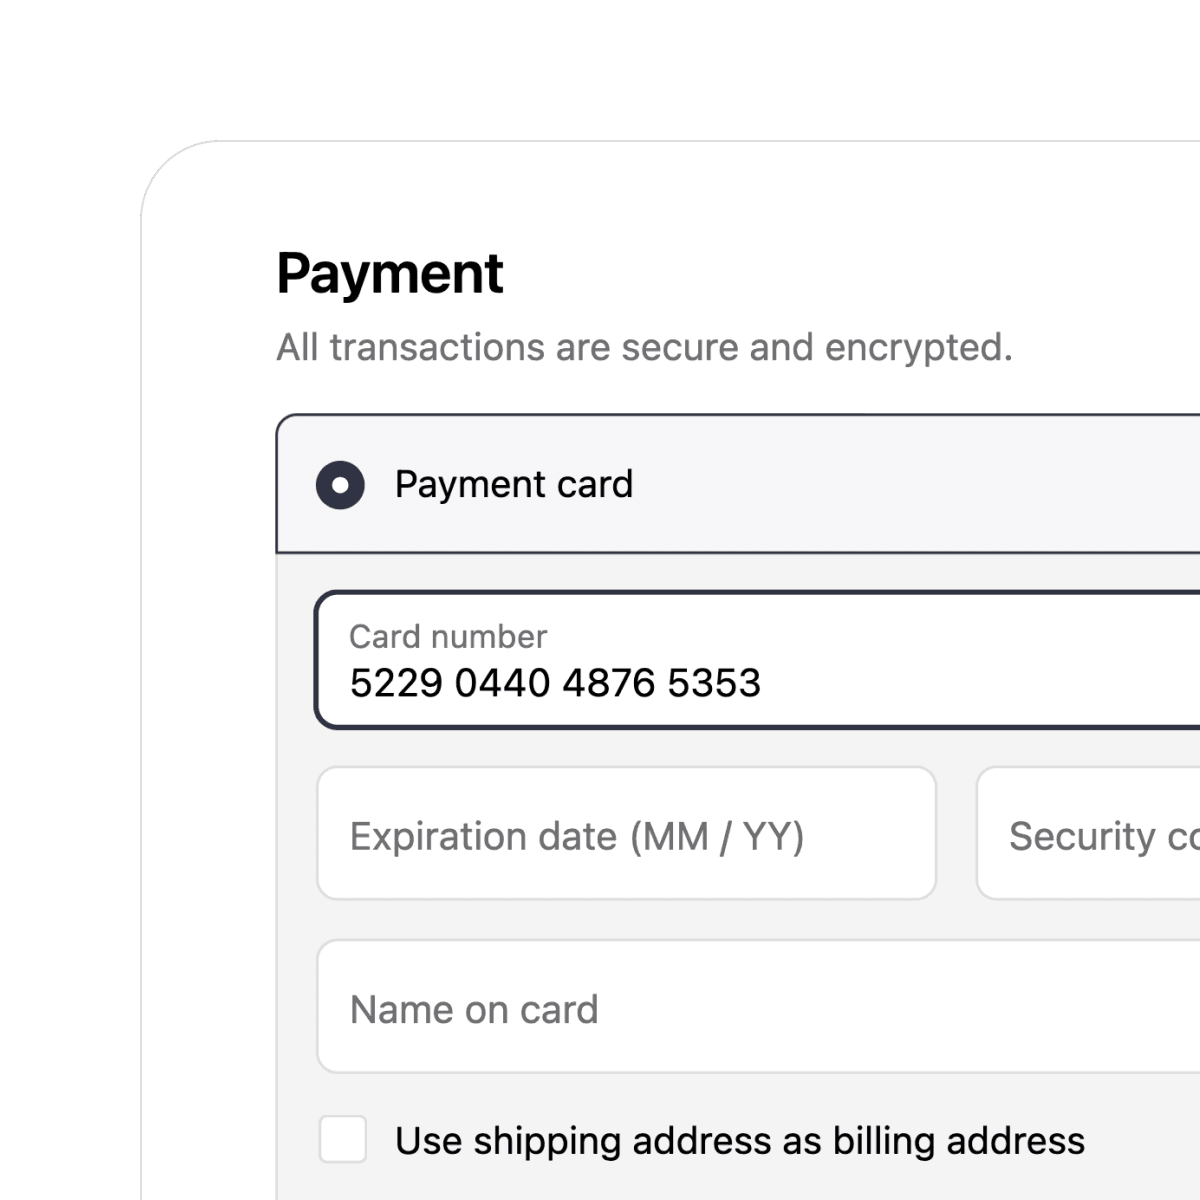Screen dimensions: 1200x1200
Task: Click the Security code input
Action: coord(1090,833)
